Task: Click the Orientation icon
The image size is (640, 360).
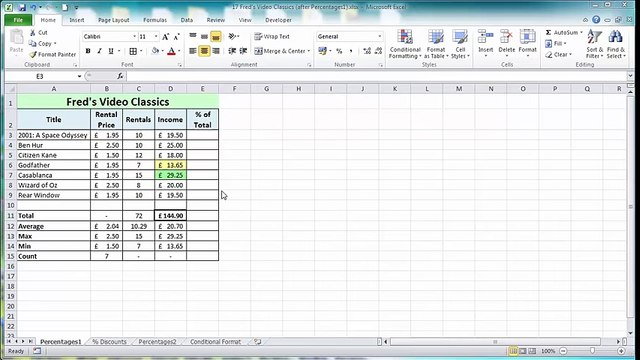Action: (x=232, y=37)
